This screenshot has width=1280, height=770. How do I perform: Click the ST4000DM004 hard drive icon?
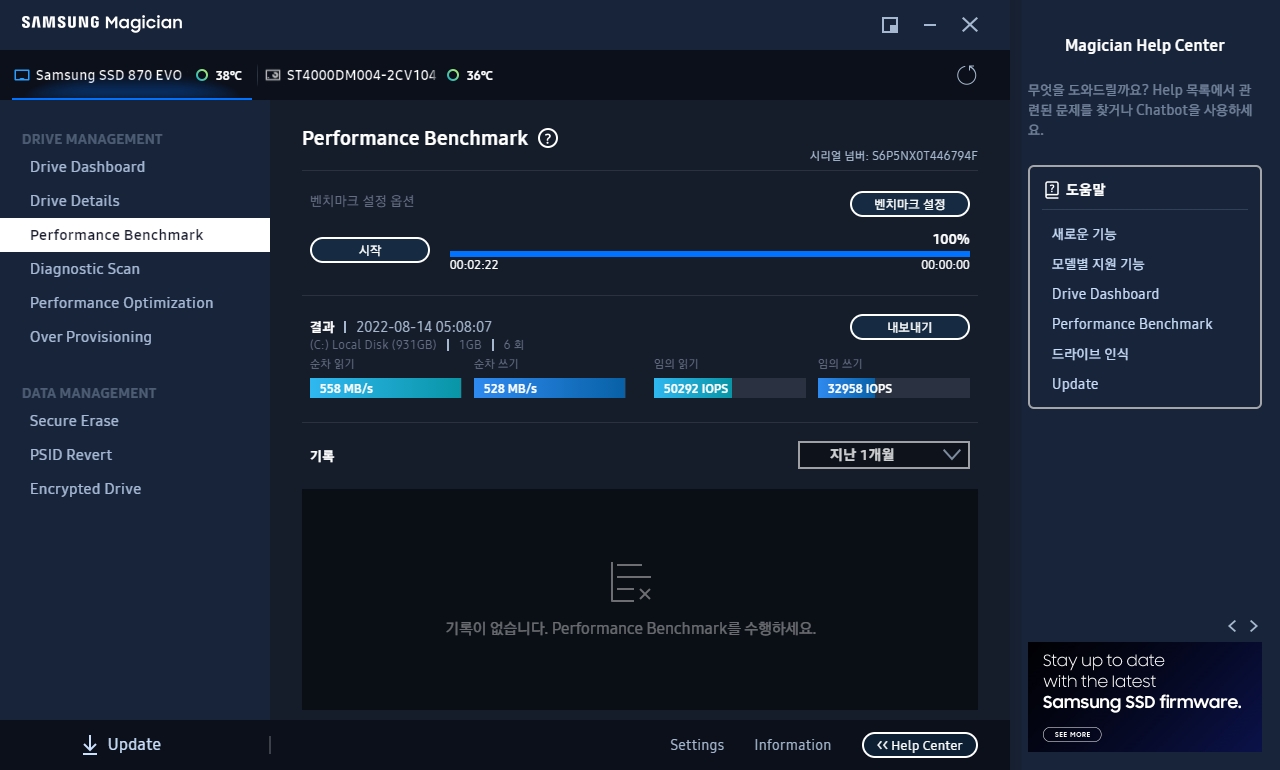click(x=273, y=75)
